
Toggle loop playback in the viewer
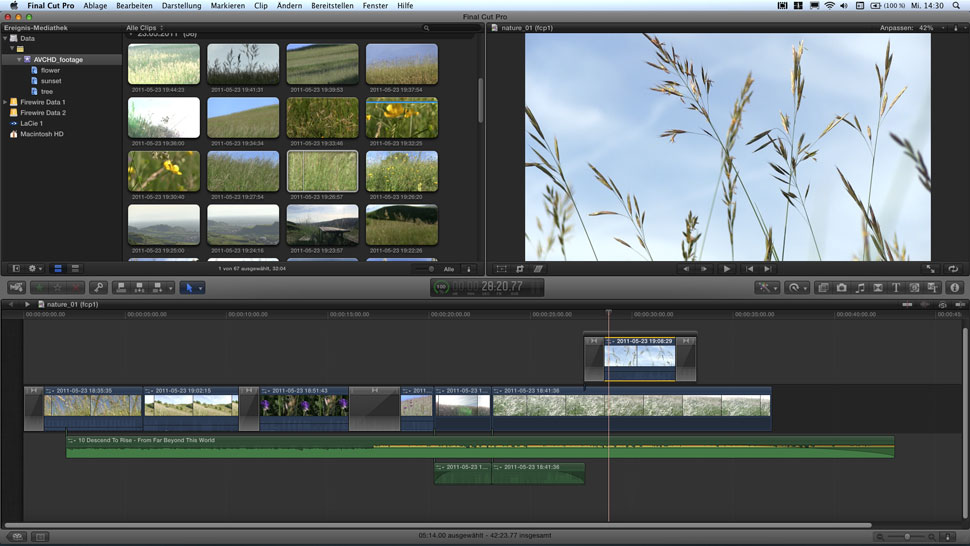click(x=954, y=269)
